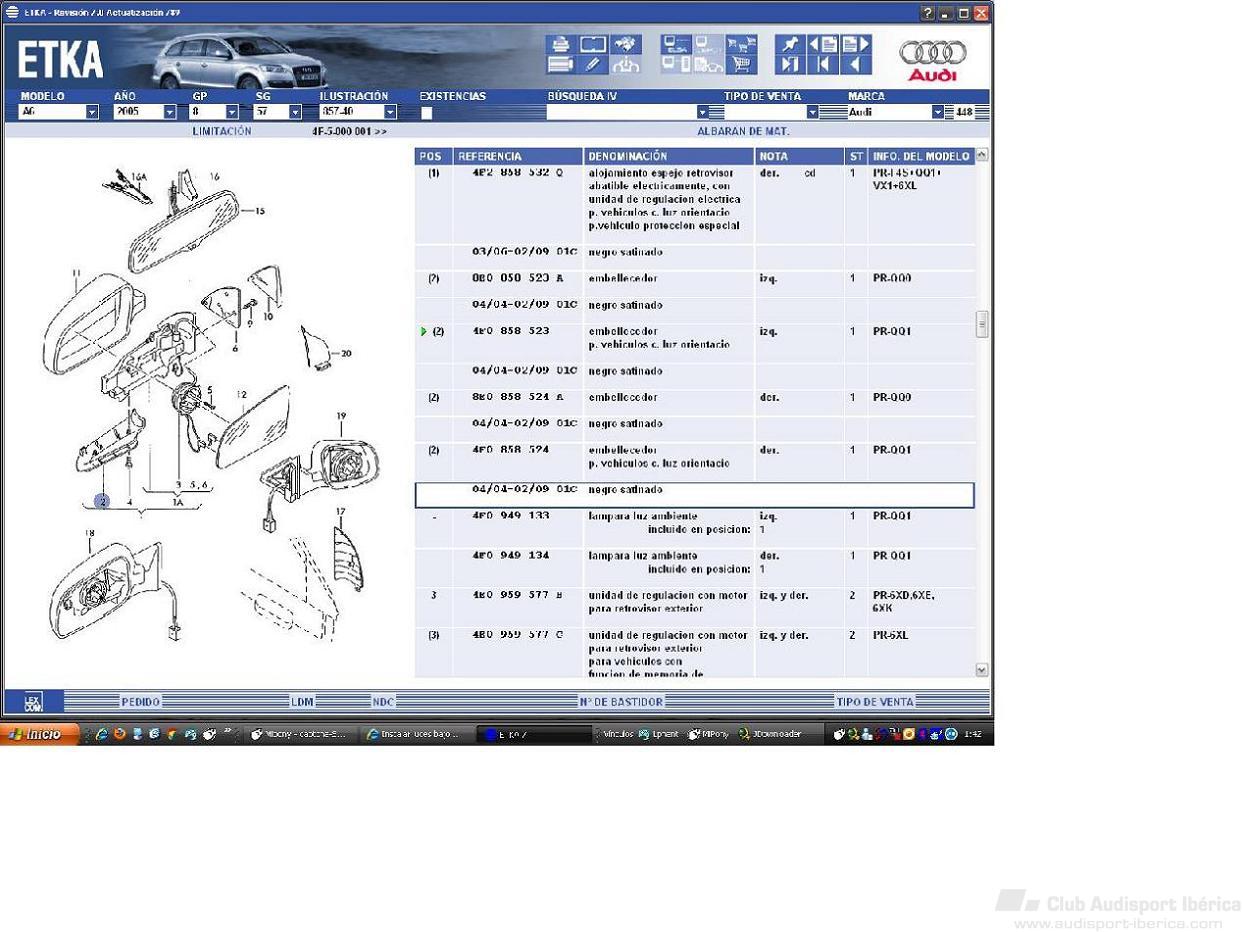Open the Marca dropdown
The width and height of the screenshot is (1243, 932).
(x=937, y=112)
